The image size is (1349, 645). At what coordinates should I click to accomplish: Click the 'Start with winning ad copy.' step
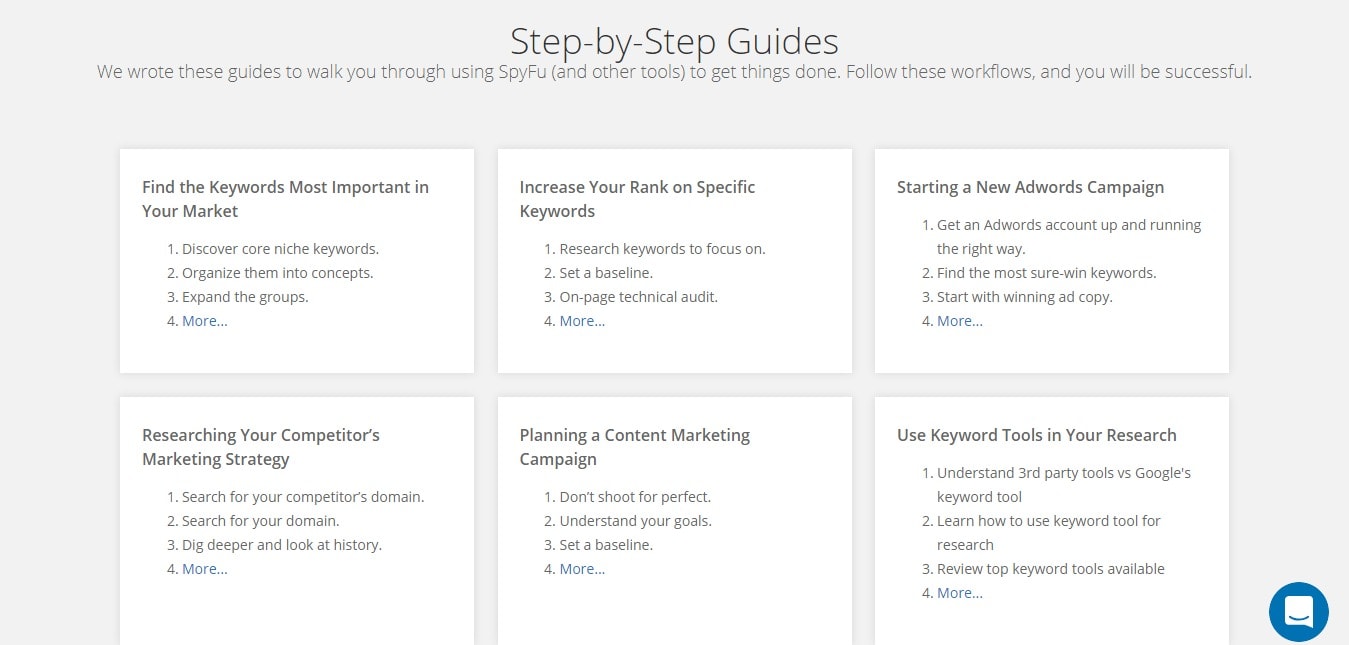[x=1025, y=297]
